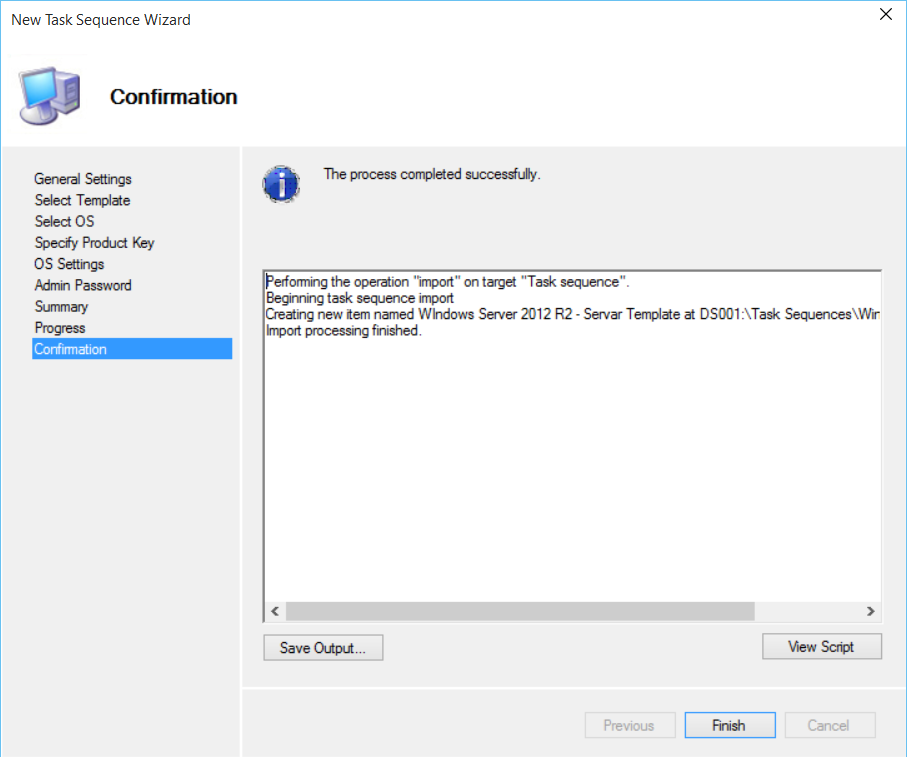This screenshot has height=757, width=907.
Task: Open the View Script button
Action: pos(821,647)
